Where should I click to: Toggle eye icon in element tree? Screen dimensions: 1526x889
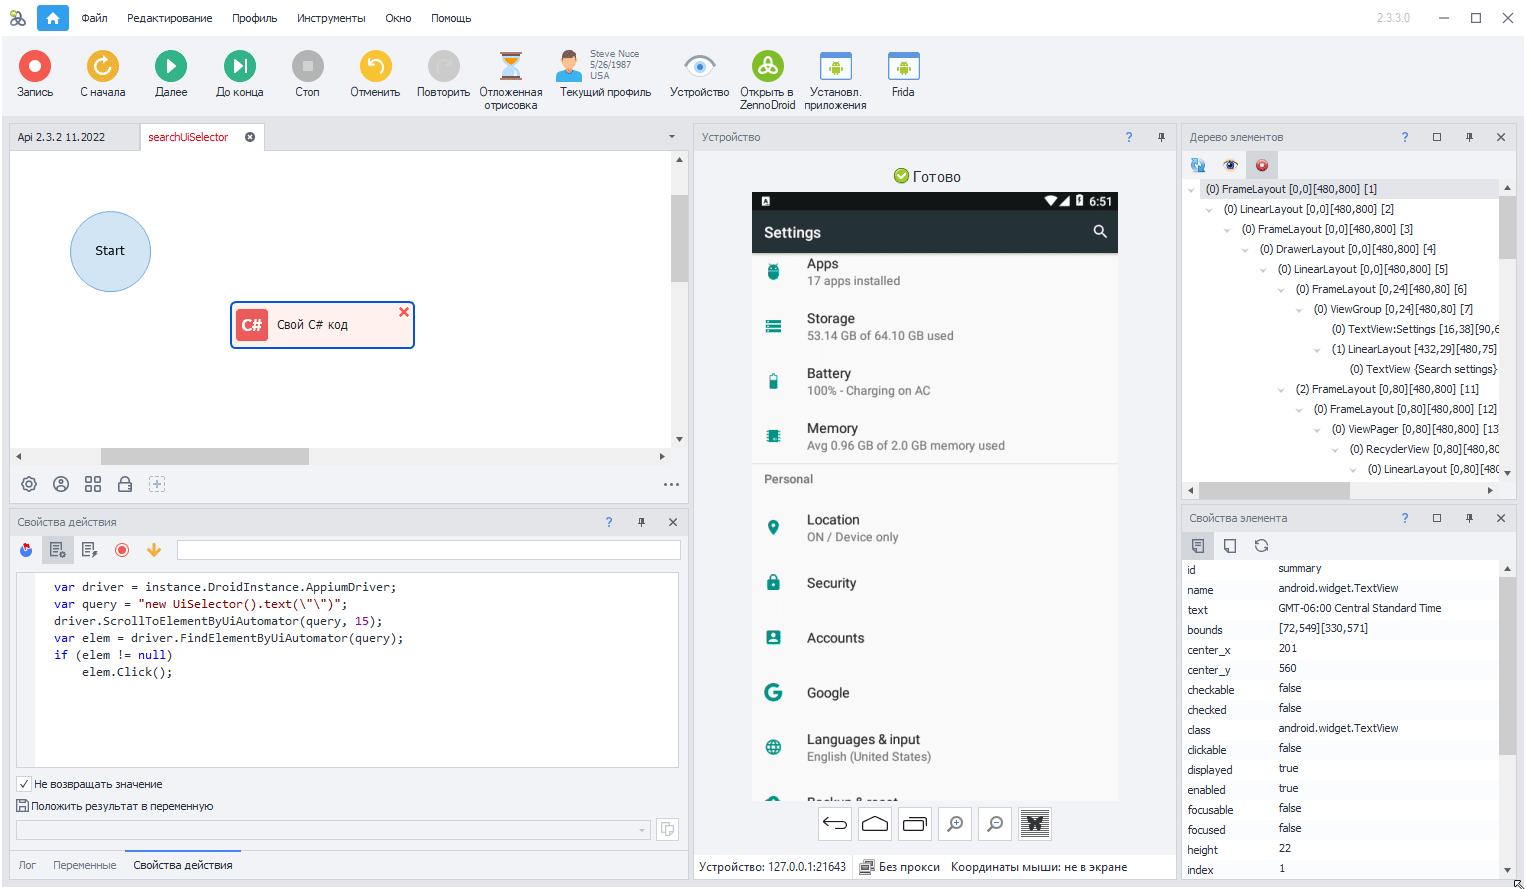point(1230,165)
